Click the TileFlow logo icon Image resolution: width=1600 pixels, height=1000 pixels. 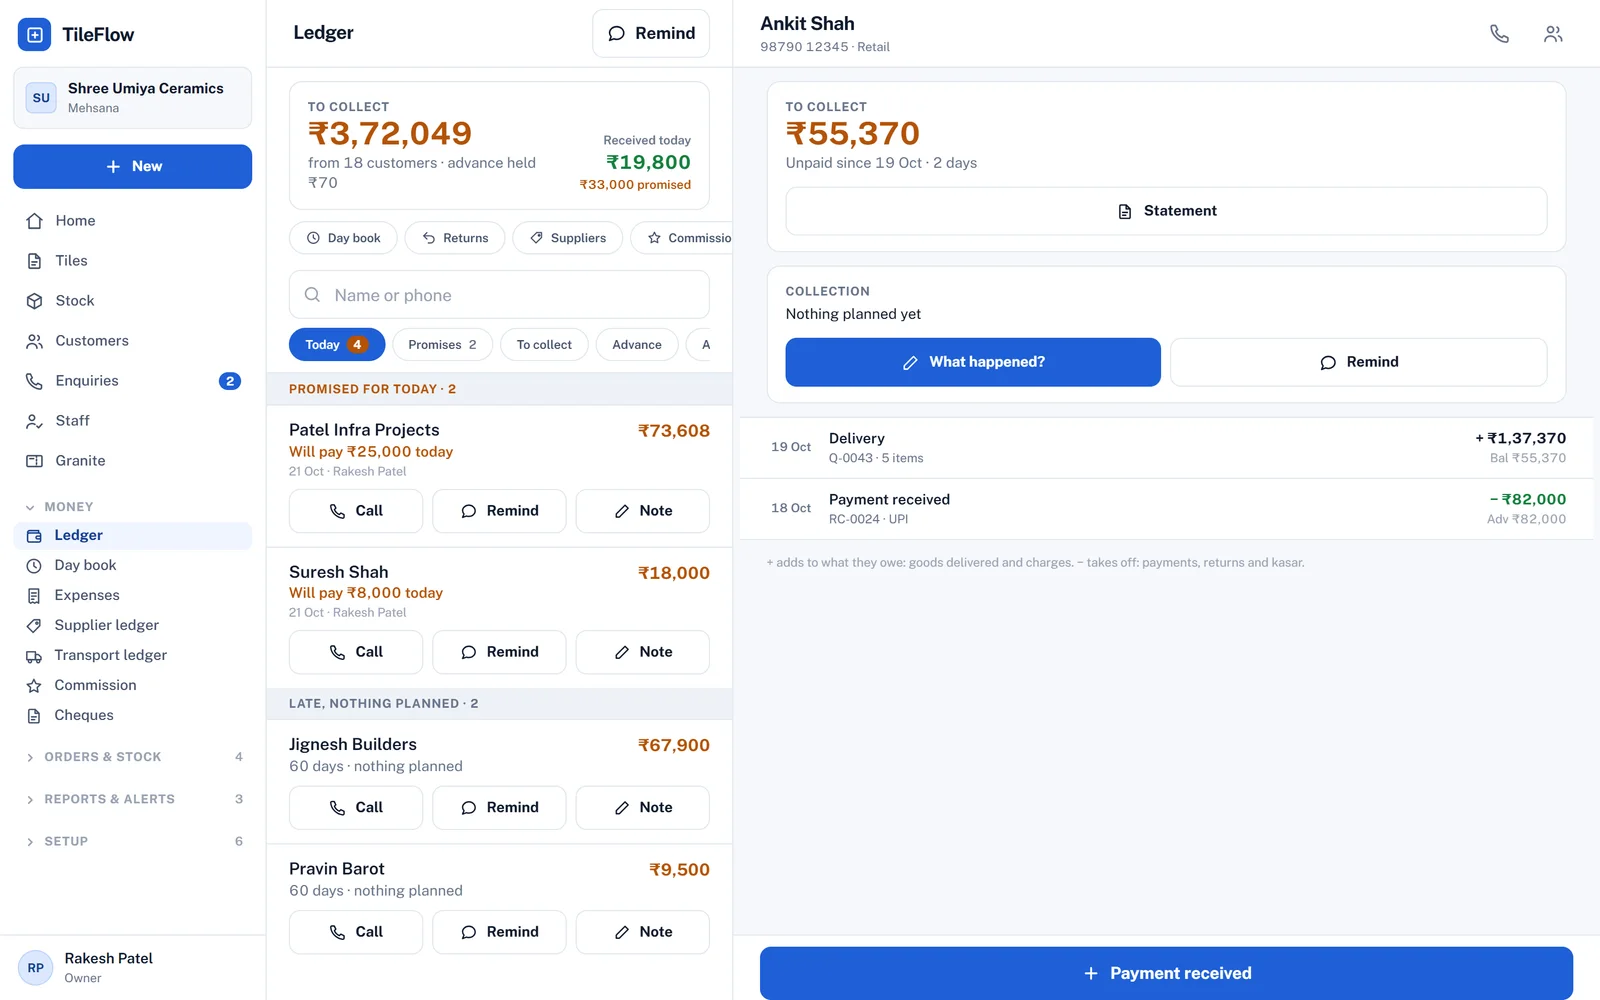click(x=35, y=35)
